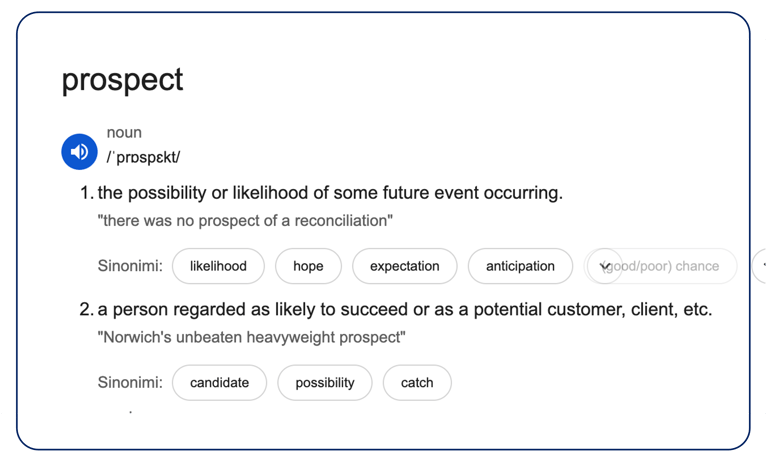This screenshot has height=460, width=768.
Task: Click the second definition about potential customer
Action: point(405,309)
